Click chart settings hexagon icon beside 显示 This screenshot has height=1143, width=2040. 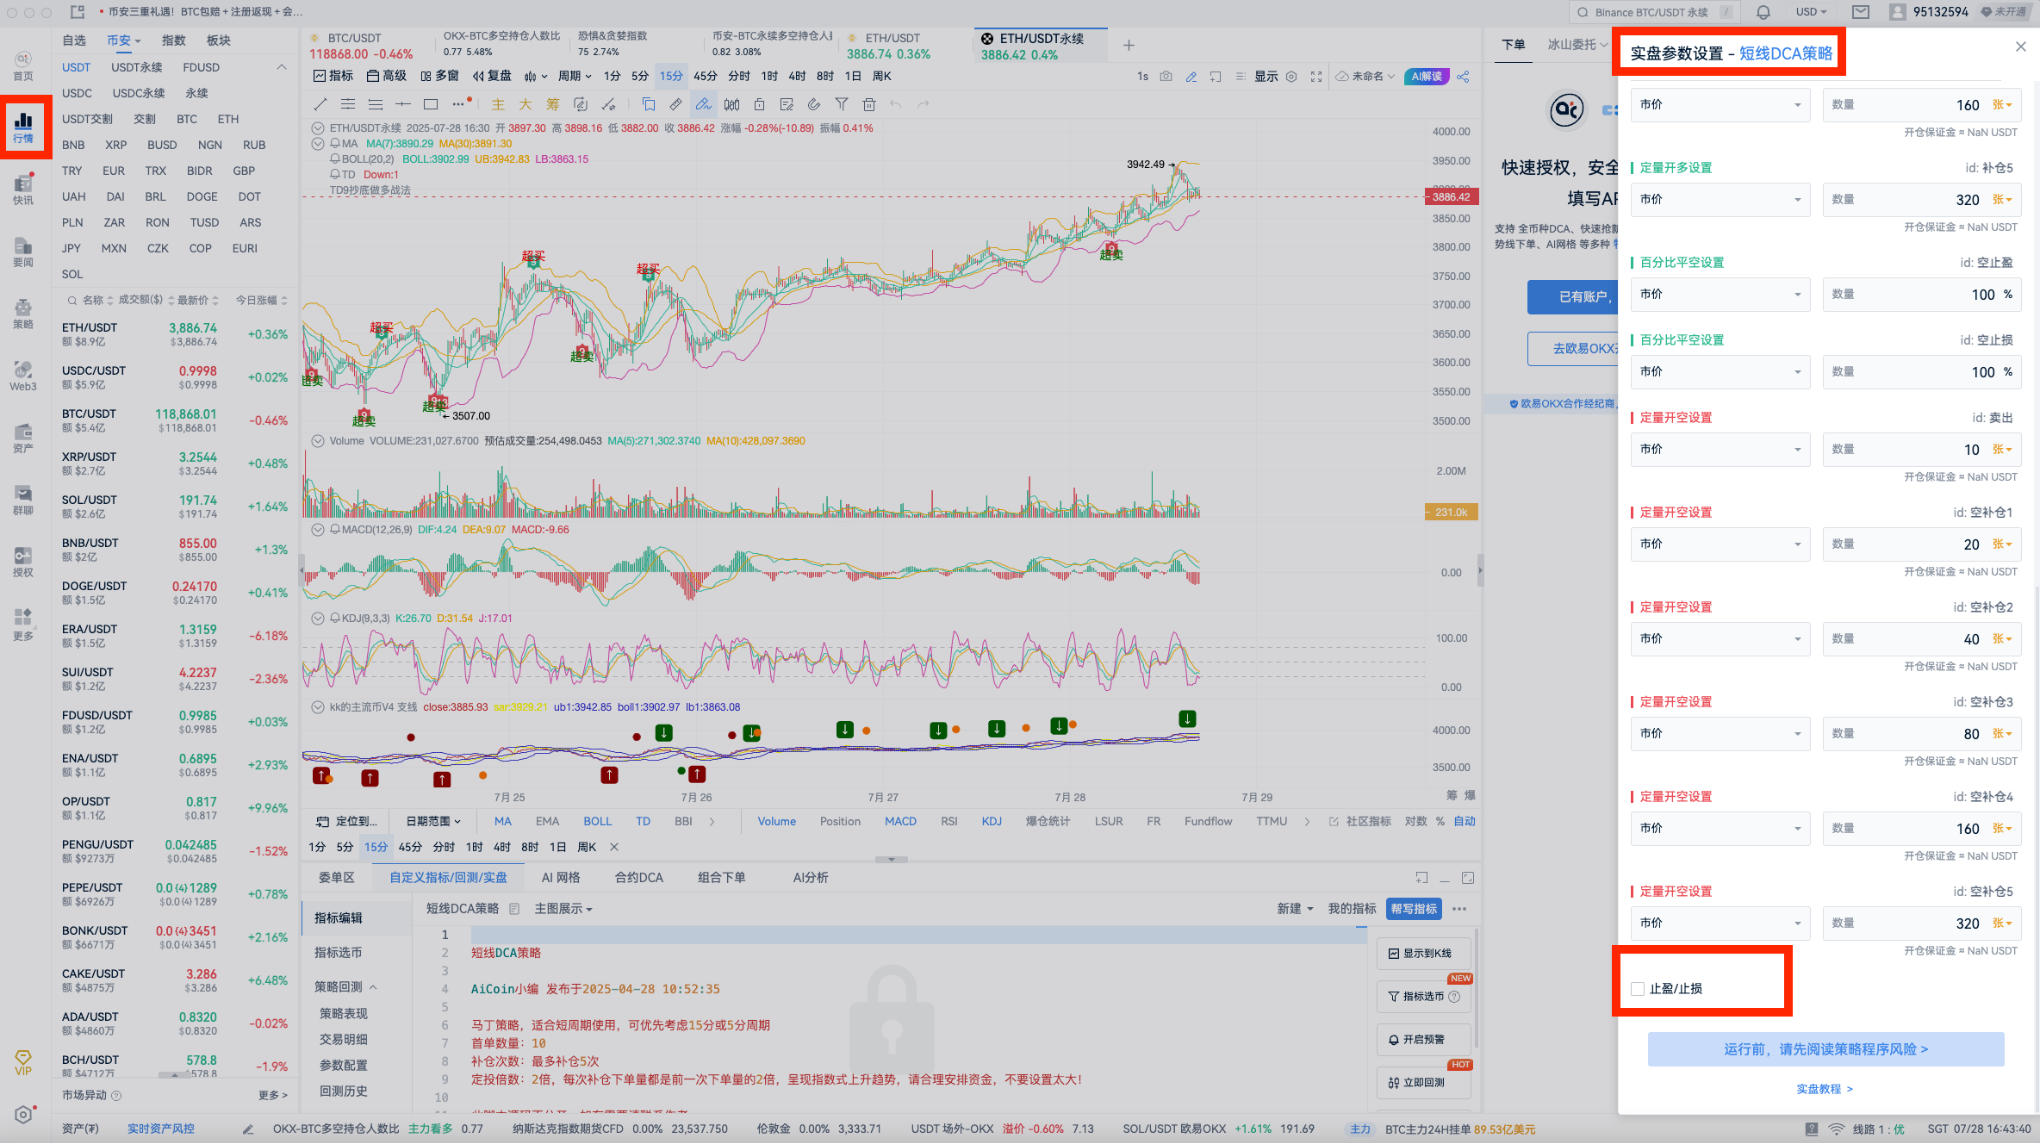[x=1291, y=76]
